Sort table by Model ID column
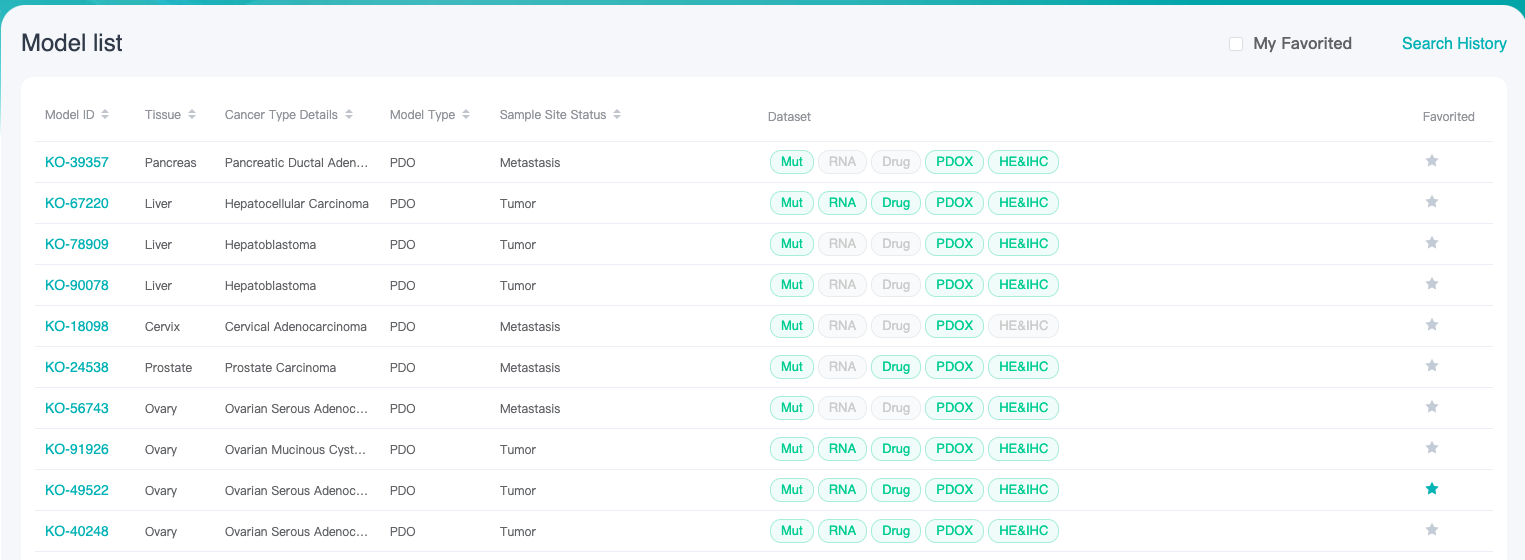The width and height of the screenshot is (1525, 560). pos(105,115)
